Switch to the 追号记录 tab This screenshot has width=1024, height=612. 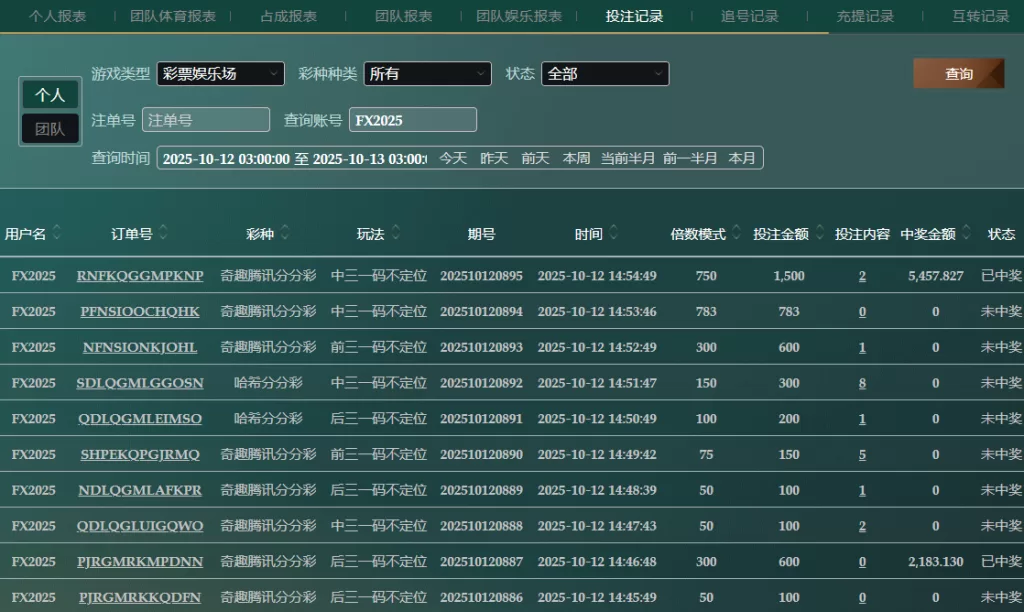[749, 16]
